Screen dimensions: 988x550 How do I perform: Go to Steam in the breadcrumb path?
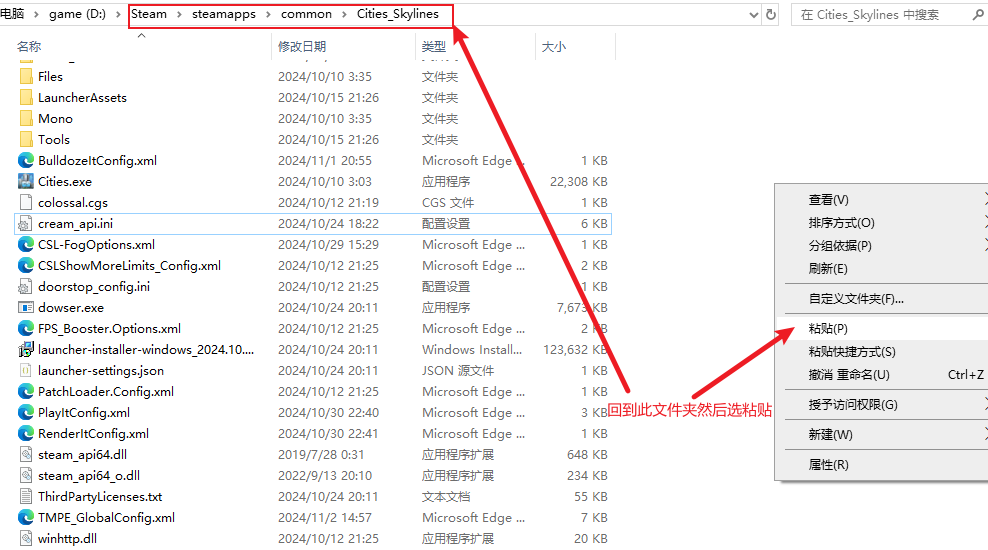149,14
